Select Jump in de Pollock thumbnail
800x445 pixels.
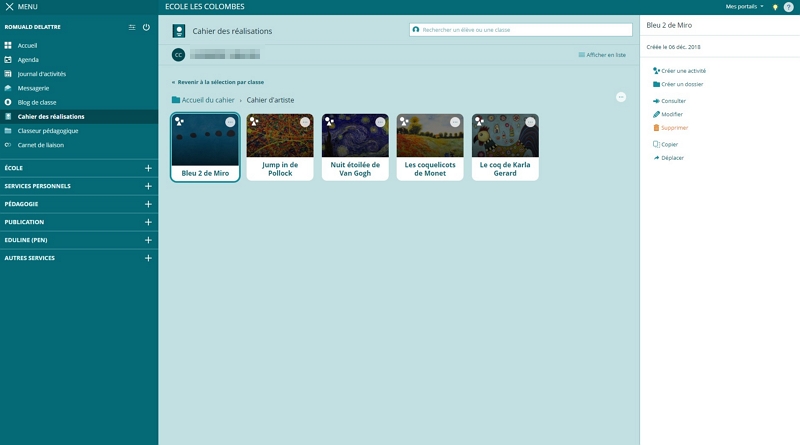280,135
